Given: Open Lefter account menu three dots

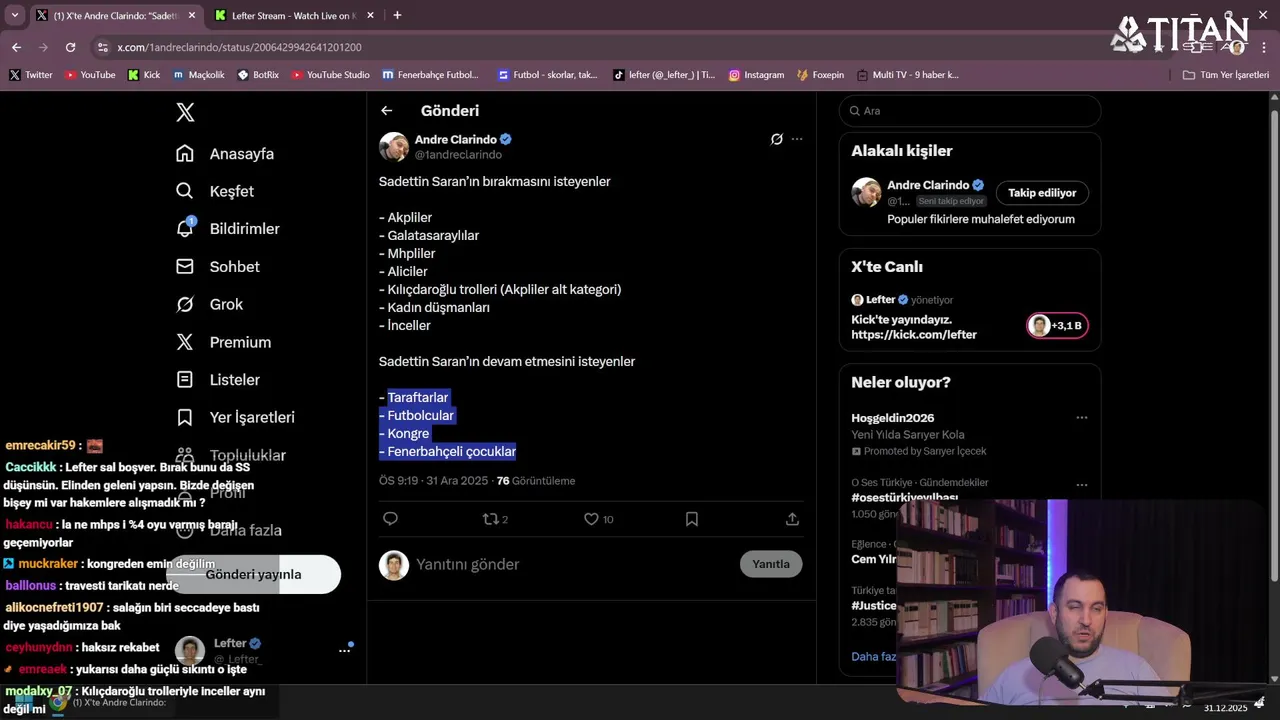Looking at the screenshot, I should pos(345,650).
